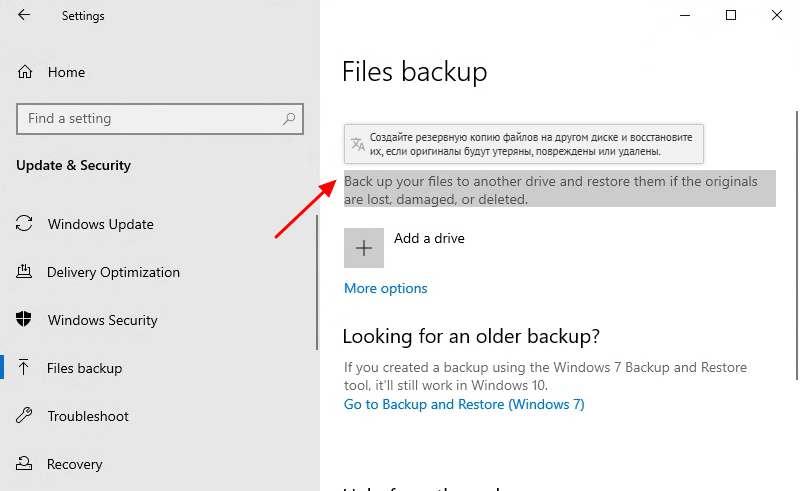Go to Backup and Restore (Windows 7)
The height and width of the screenshot is (491, 800).
[x=464, y=404]
